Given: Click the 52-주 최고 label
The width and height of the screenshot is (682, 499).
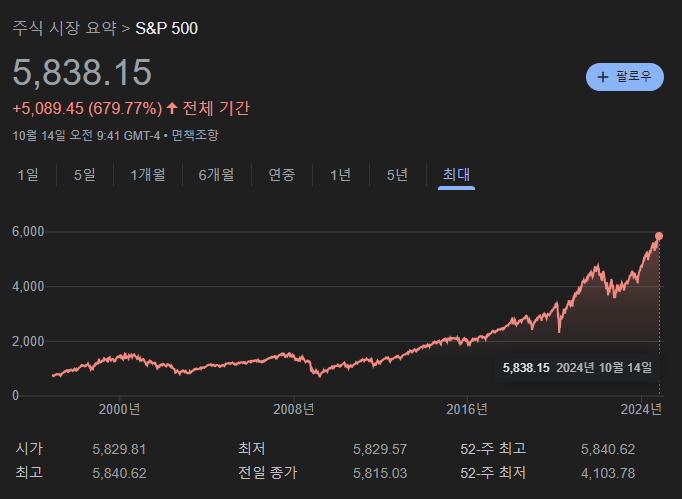Looking at the screenshot, I should click(x=493, y=449).
